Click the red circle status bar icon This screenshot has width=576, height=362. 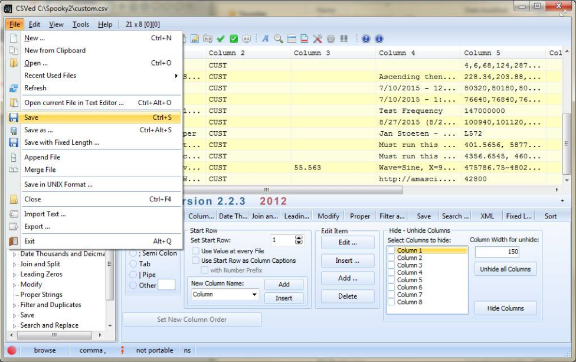12,351
